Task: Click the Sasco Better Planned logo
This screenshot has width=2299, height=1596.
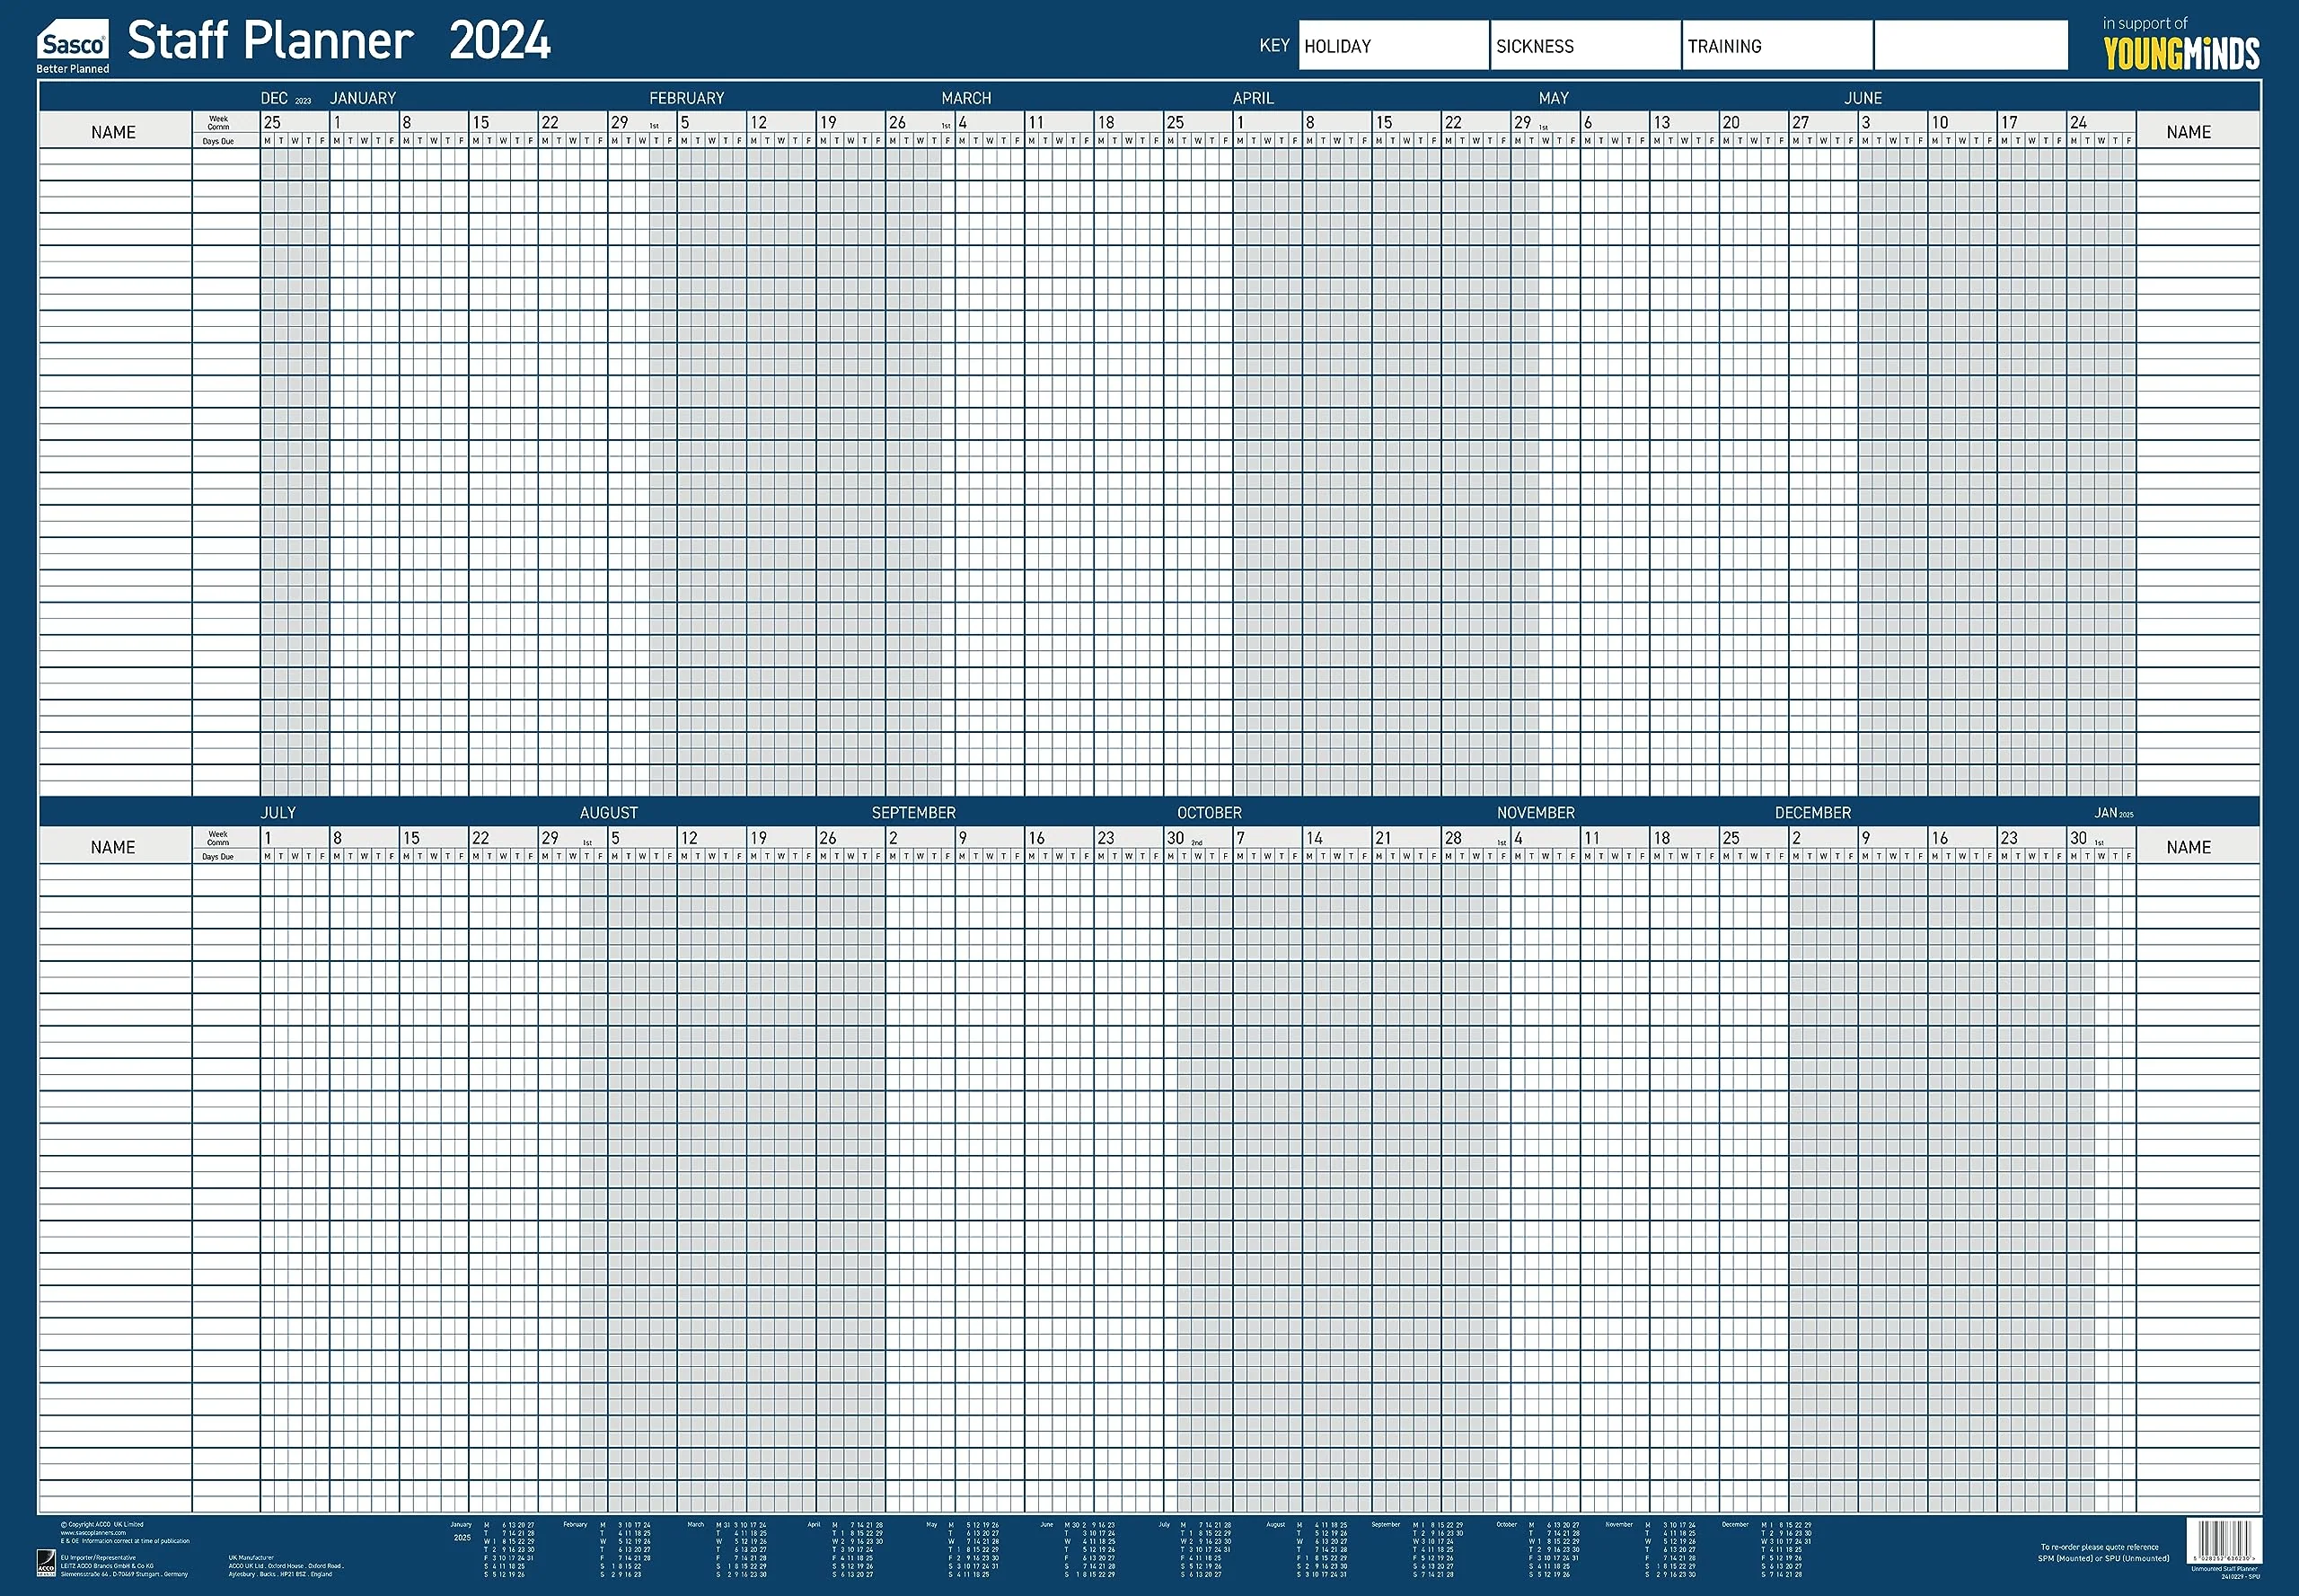Action: coord(73,47)
